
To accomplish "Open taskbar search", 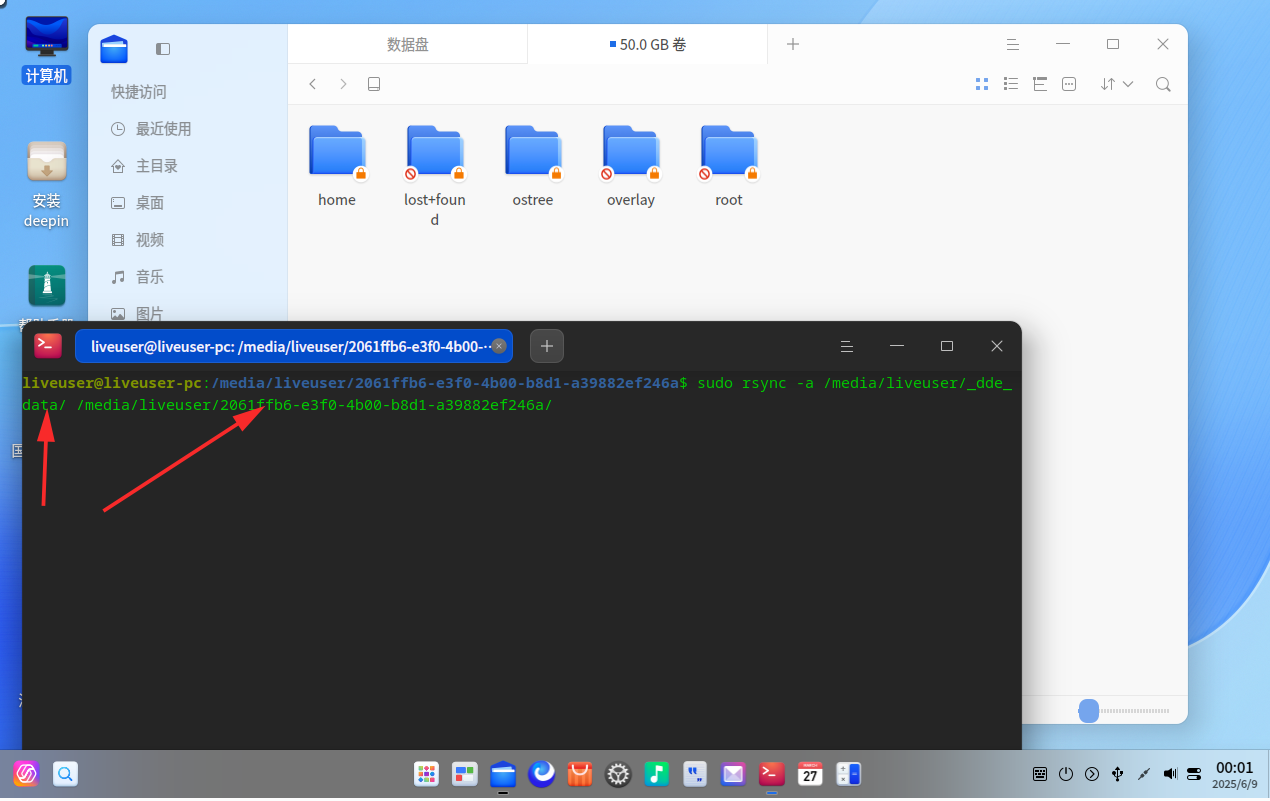I will [x=65, y=773].
